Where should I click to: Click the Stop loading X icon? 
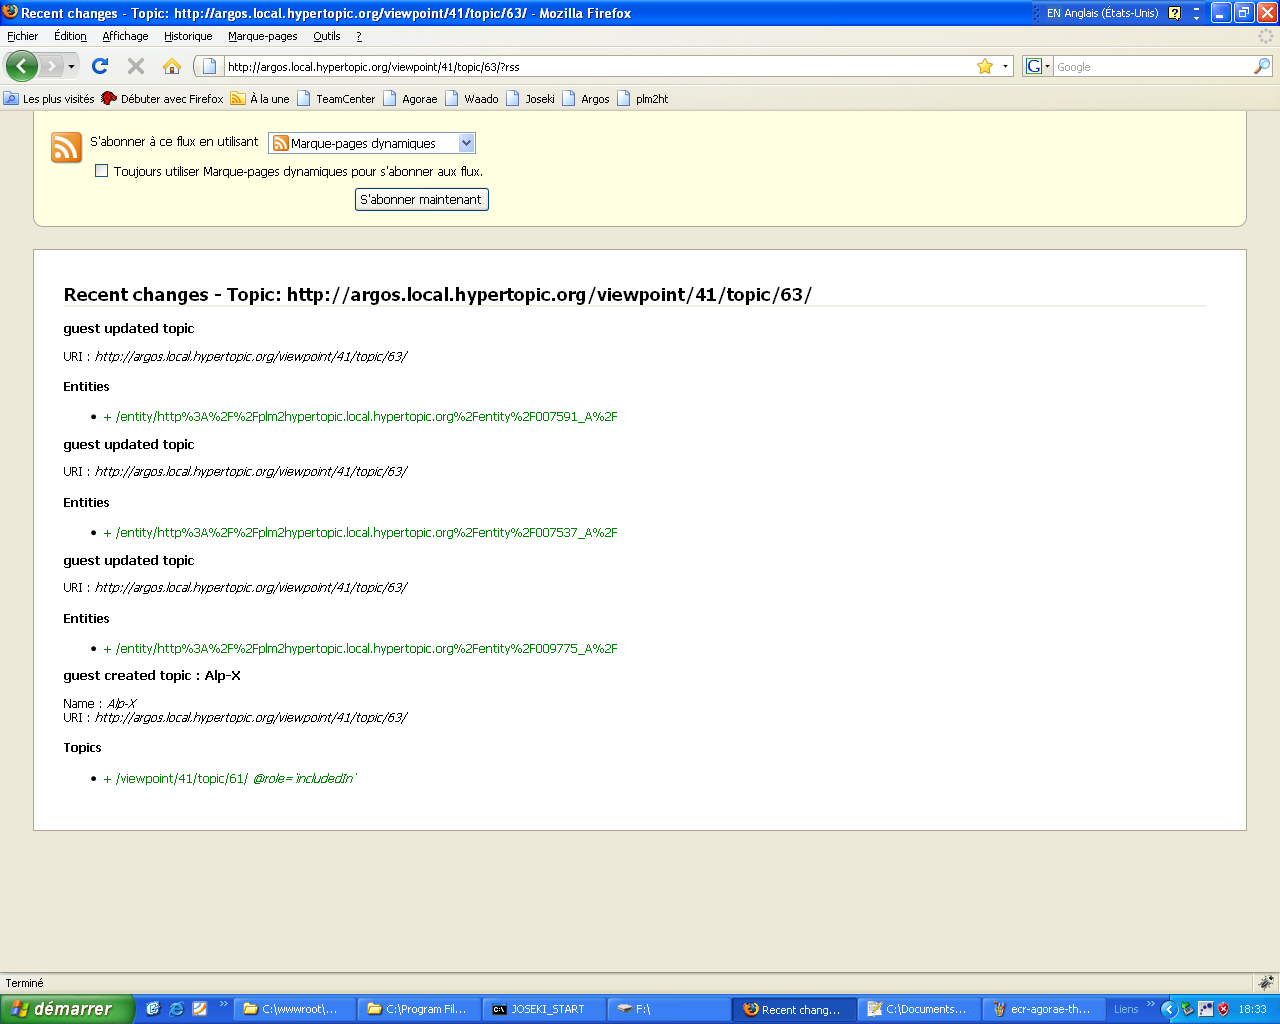click(x=136, y=66)
